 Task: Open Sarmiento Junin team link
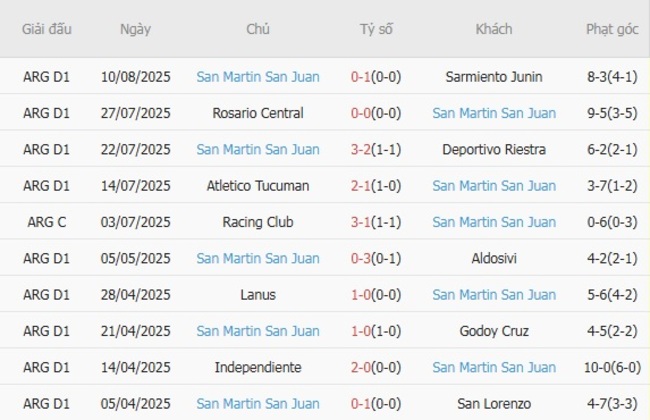coord(494,77)
